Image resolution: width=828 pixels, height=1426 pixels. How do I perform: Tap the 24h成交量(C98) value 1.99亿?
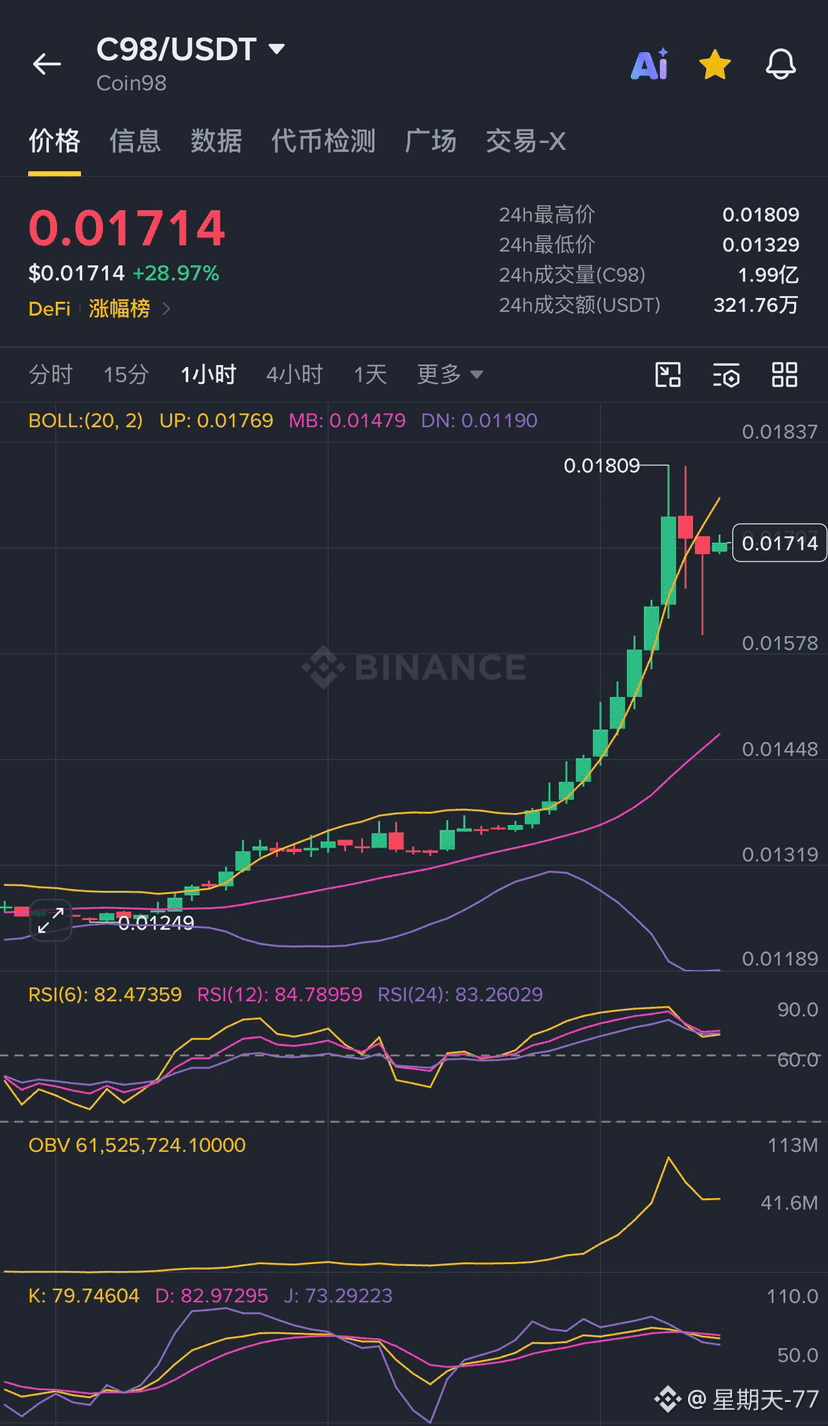[769, 275]
